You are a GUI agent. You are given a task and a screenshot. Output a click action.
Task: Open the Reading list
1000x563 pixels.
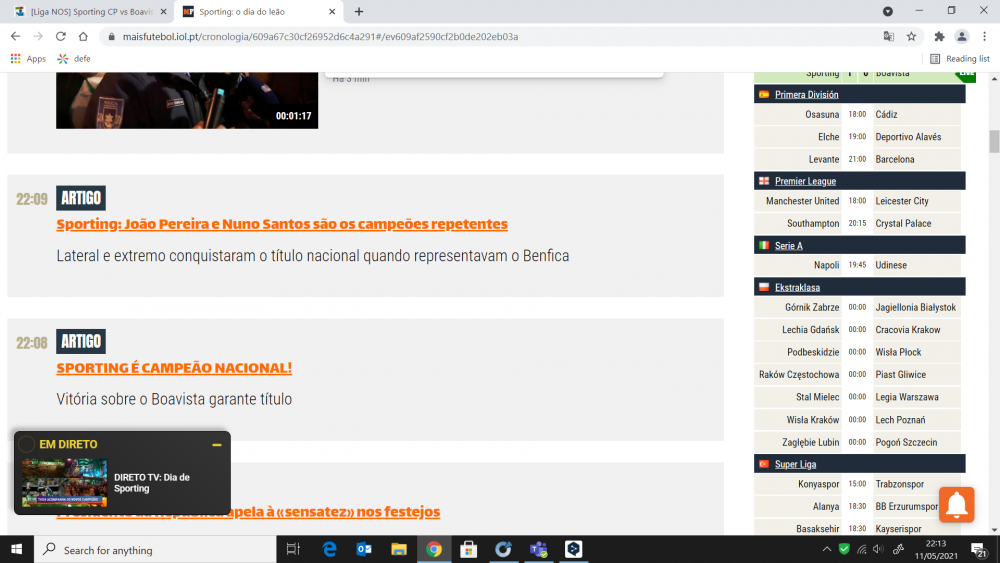960,59
